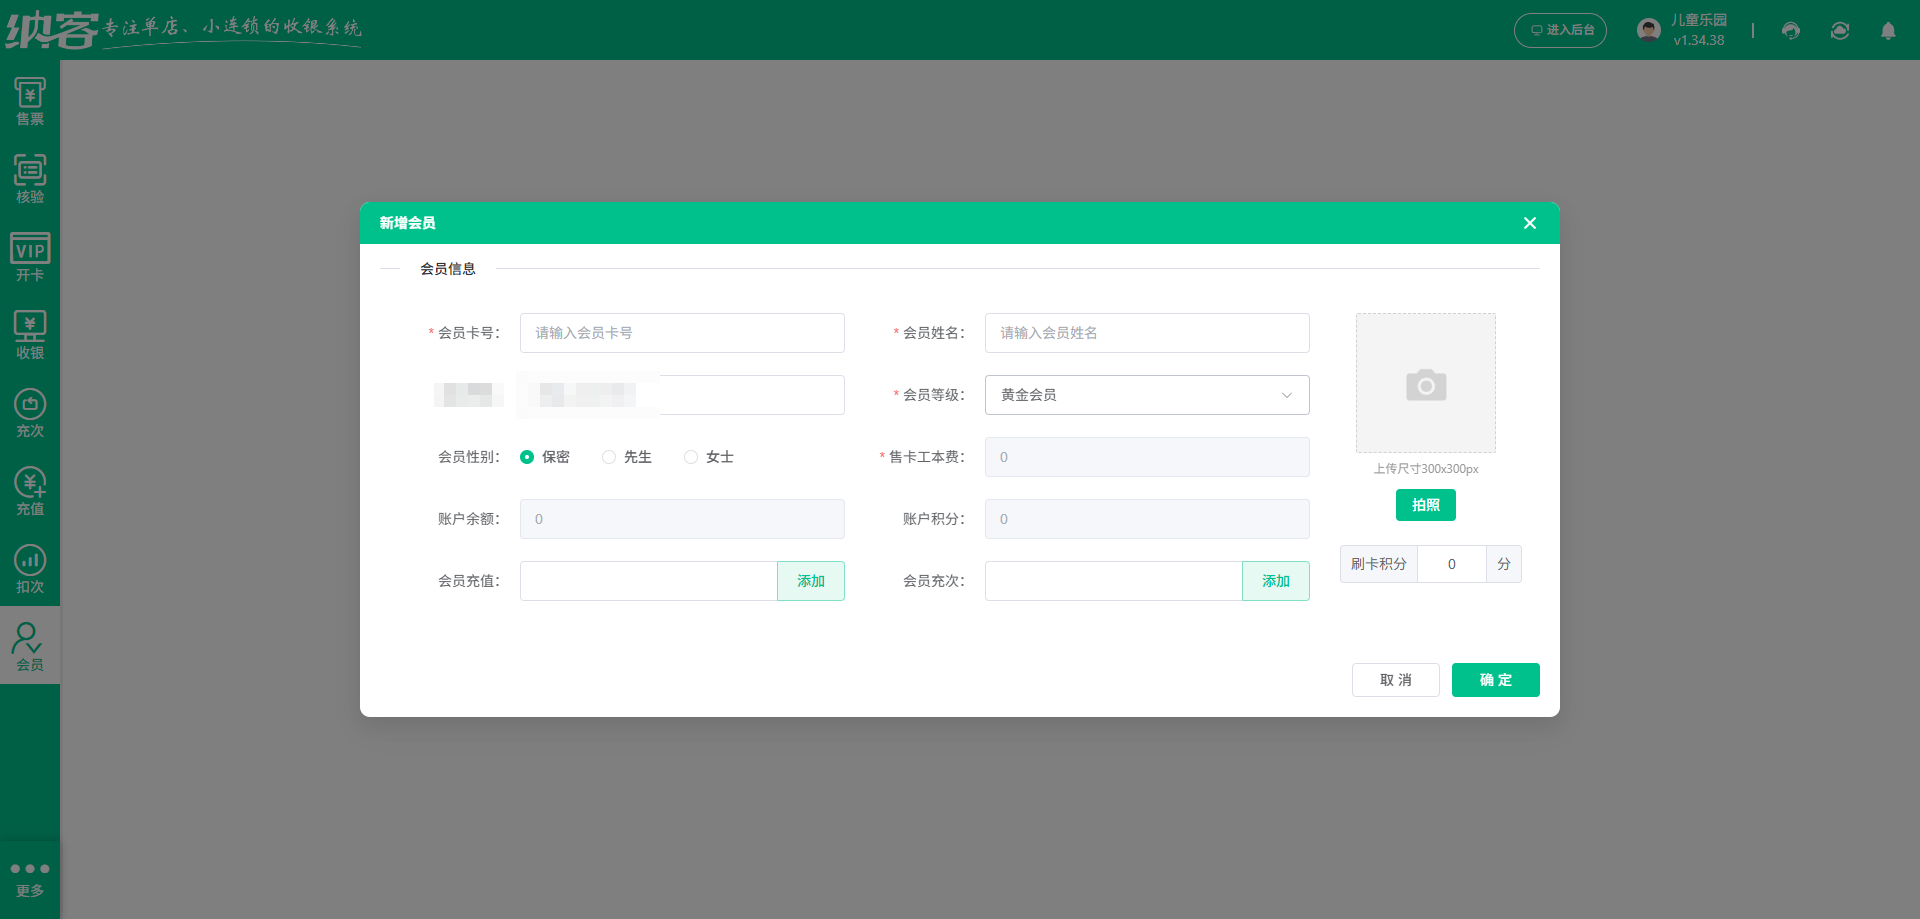The image size is (1920, 919).
Task: Switch to the 收银 cashier module
Action: 30,335
